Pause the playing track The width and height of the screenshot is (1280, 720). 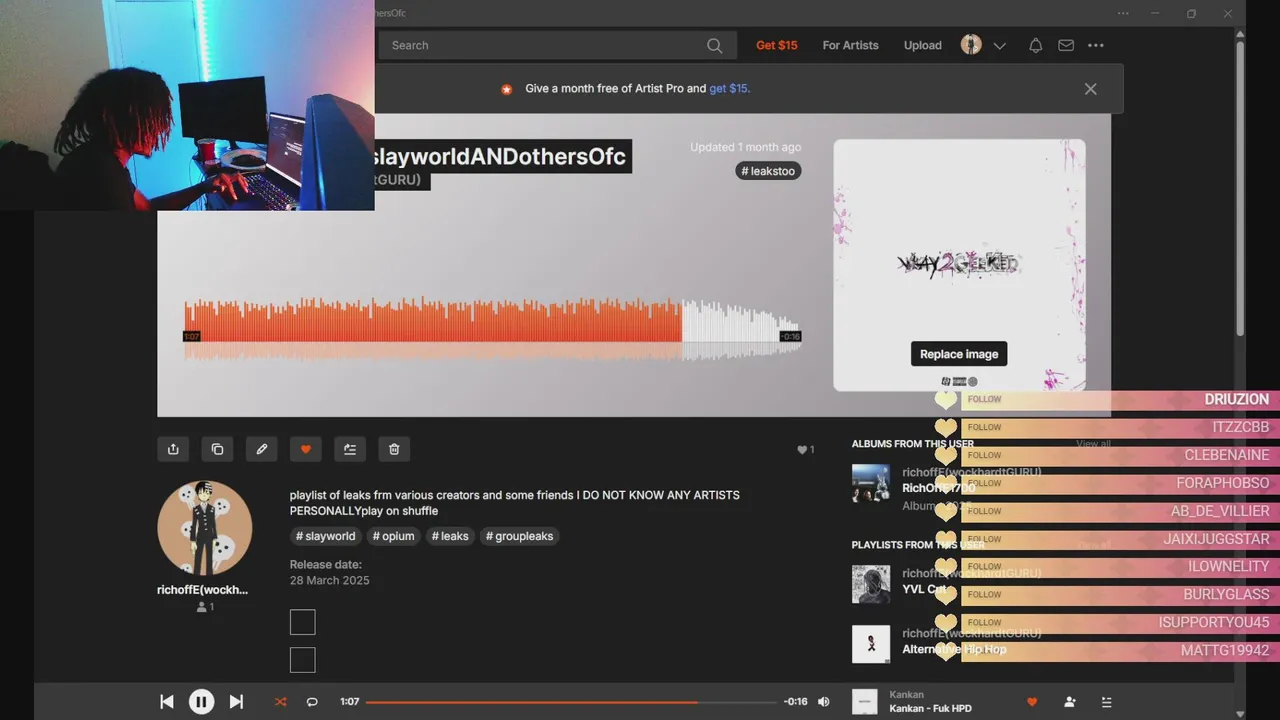pos(201,702)
